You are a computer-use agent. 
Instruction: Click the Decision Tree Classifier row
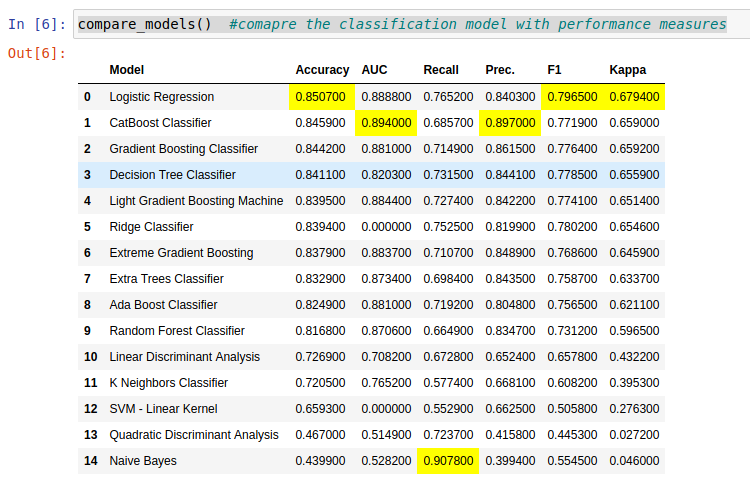(172, 175)
